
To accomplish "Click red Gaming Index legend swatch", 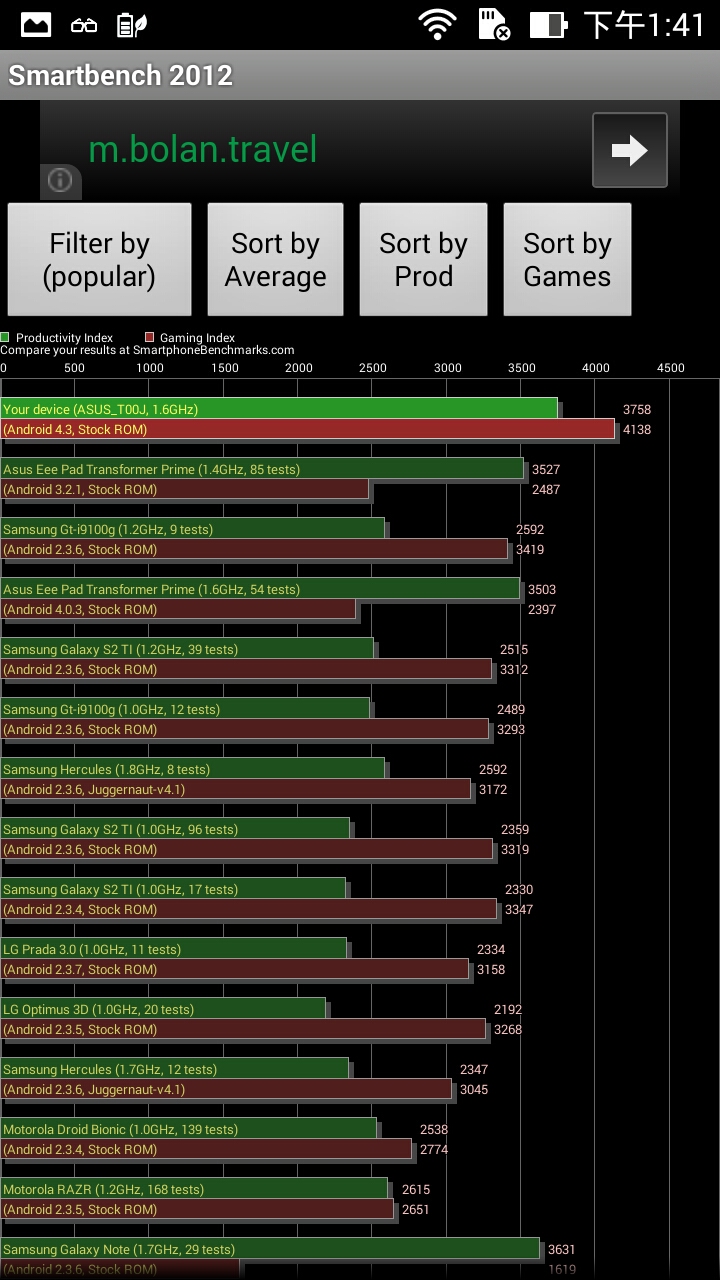I will [149, 338].
